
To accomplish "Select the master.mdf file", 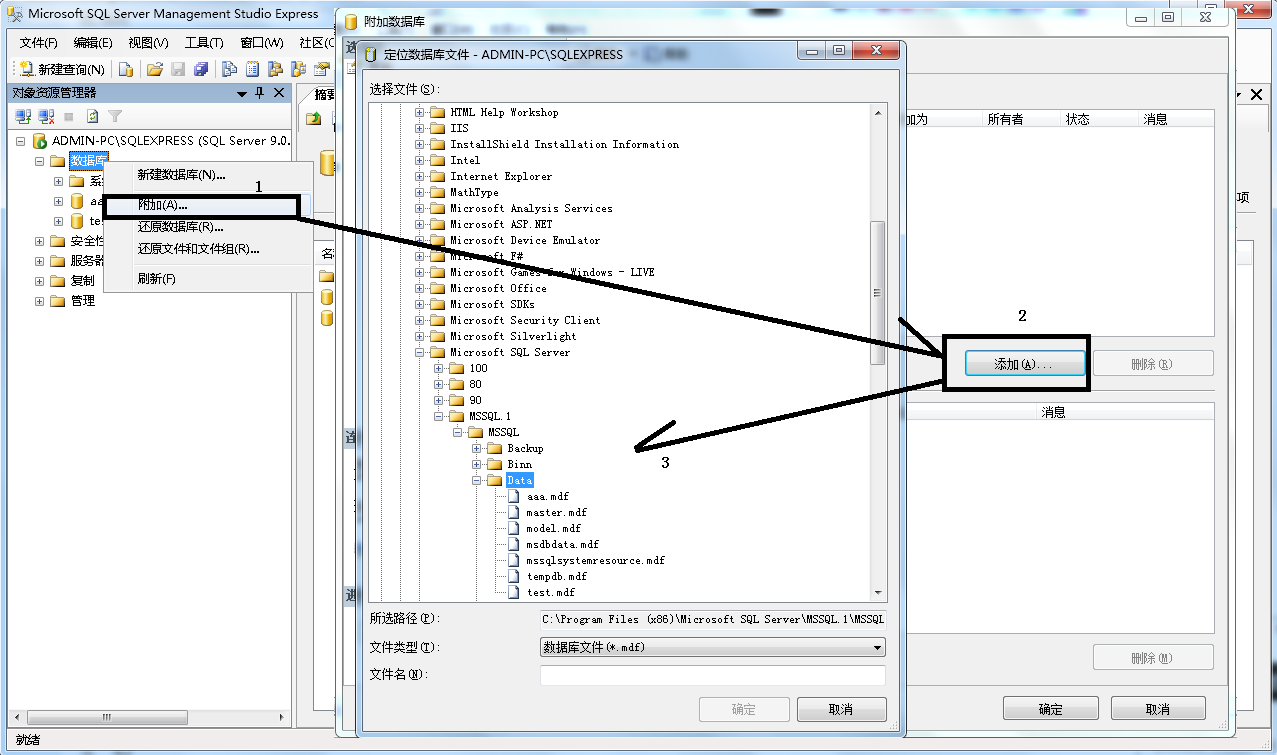I will 556,512.
